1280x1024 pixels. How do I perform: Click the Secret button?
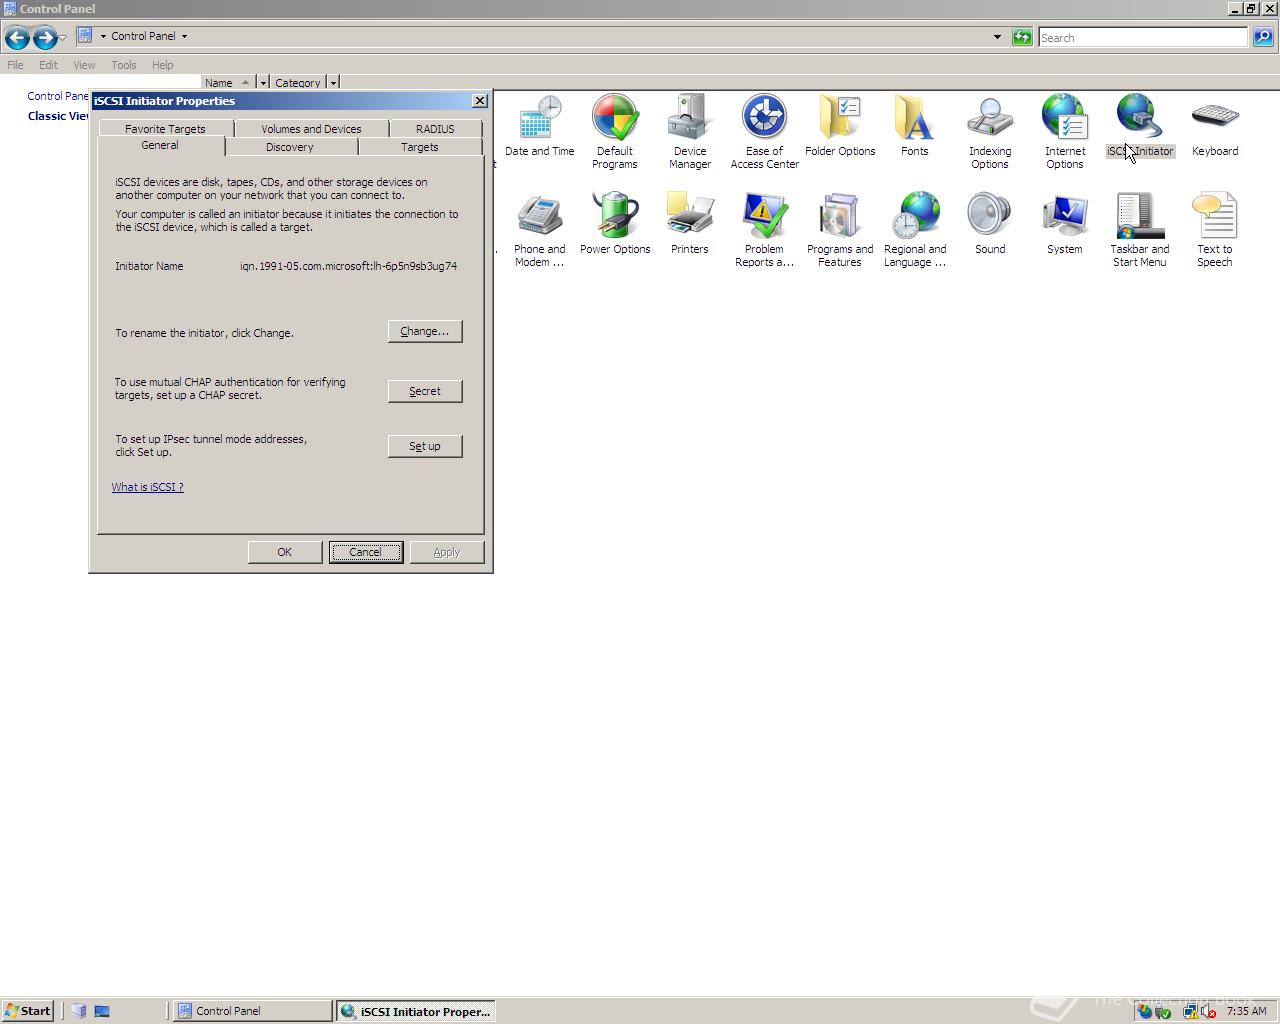coord(425,391)
